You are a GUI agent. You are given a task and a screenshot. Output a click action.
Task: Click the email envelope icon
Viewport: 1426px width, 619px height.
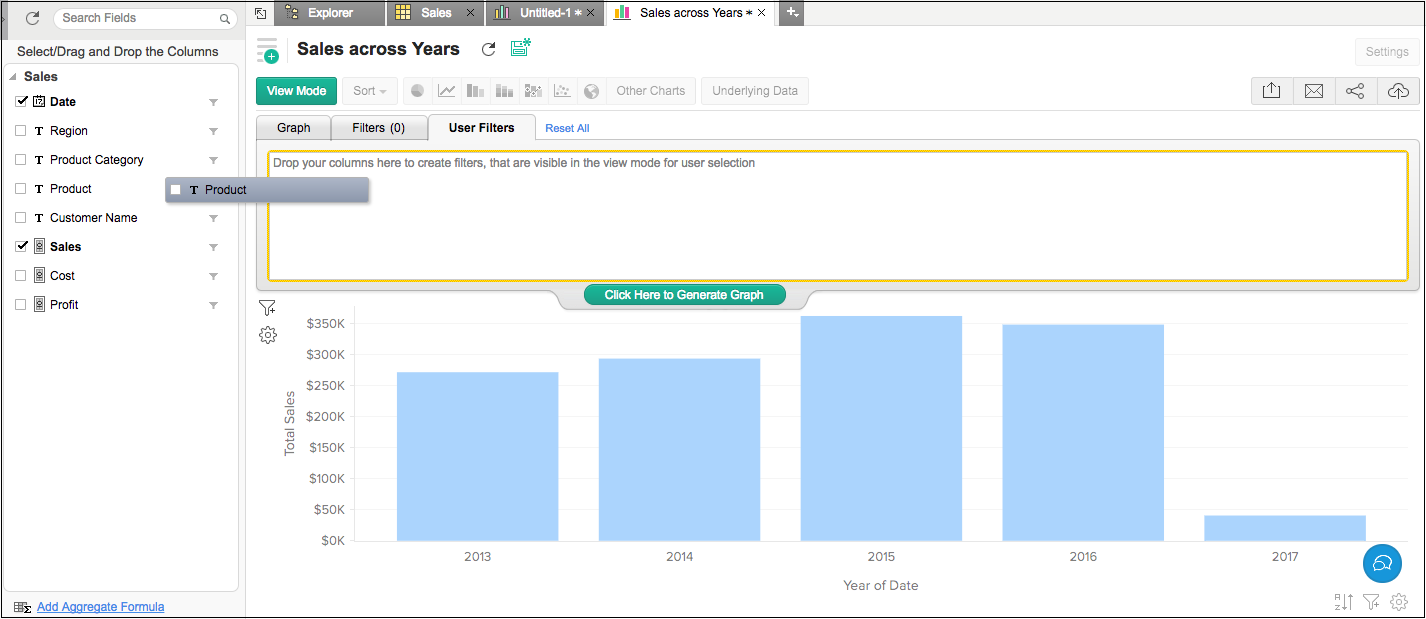(x=1314, y=91)
